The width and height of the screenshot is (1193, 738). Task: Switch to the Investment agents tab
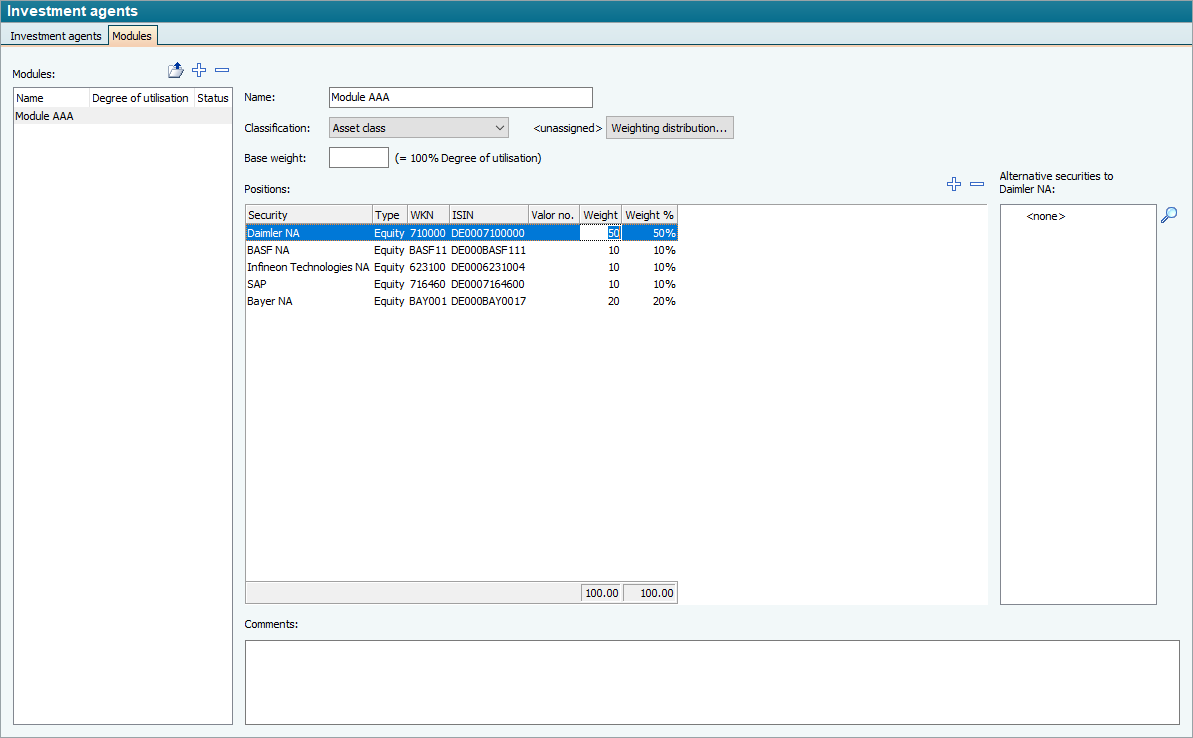(x=56, y=36)
